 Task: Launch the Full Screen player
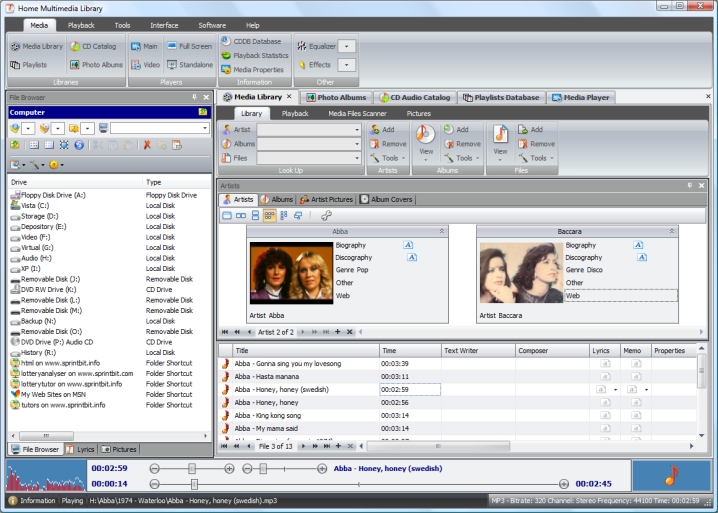click(x=188, y=46)
